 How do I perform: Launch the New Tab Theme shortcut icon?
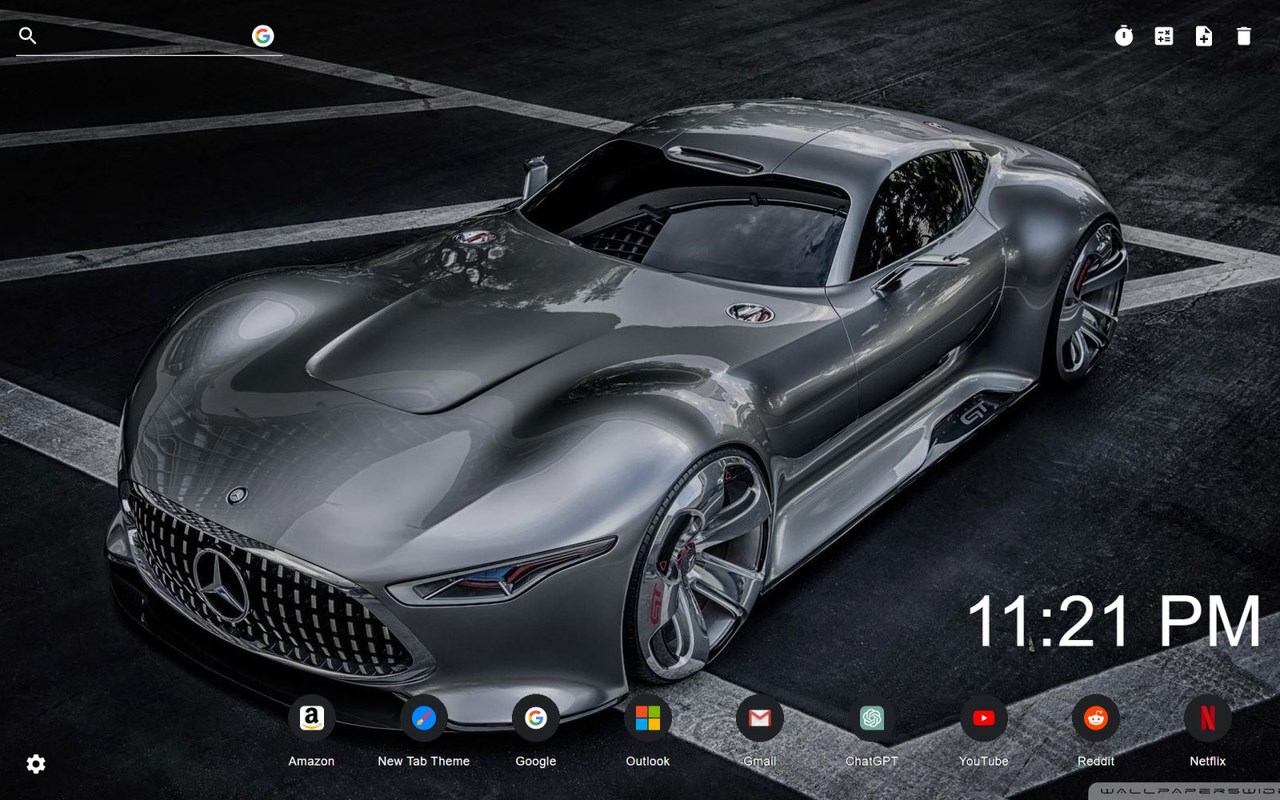[424, 718]
